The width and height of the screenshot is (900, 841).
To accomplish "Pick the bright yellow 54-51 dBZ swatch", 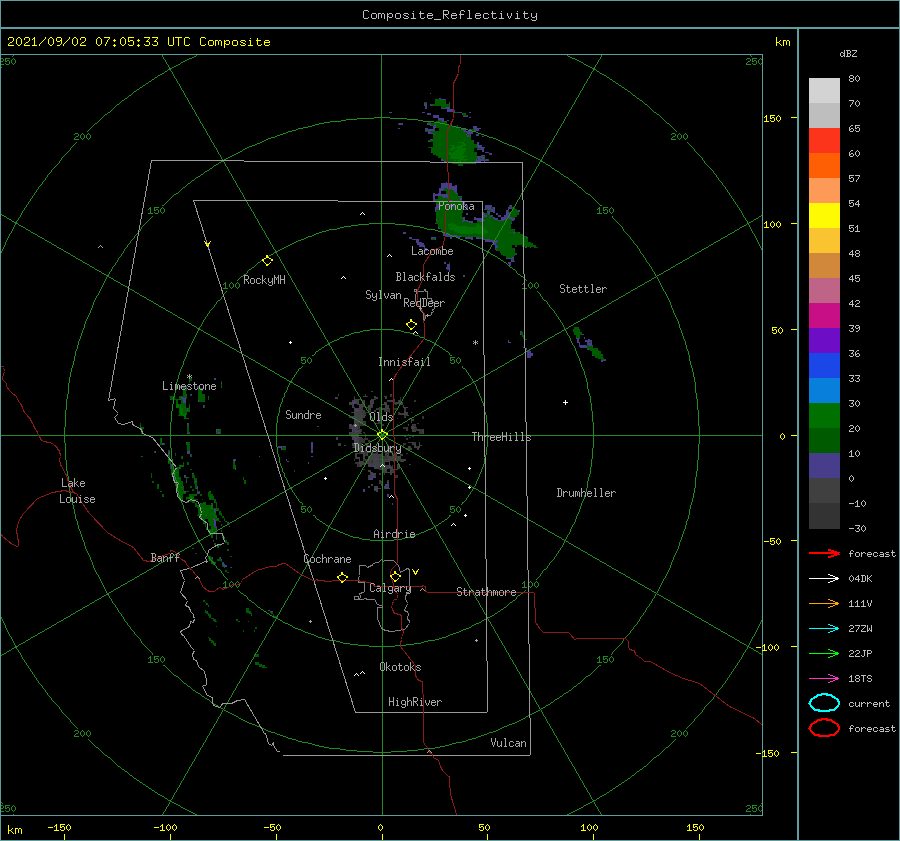I will (x=824, y=216).
